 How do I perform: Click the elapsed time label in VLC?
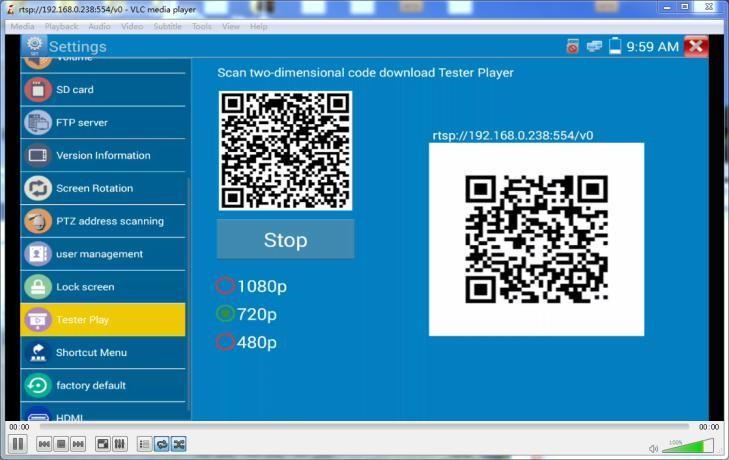pos(19,427)
